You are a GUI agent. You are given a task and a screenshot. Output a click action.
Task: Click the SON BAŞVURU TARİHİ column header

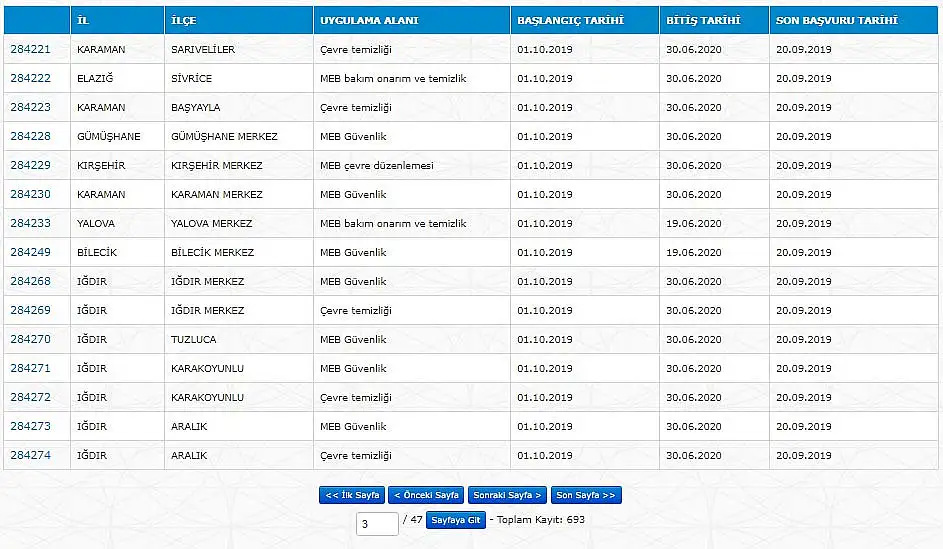click(x=853, y=20)
